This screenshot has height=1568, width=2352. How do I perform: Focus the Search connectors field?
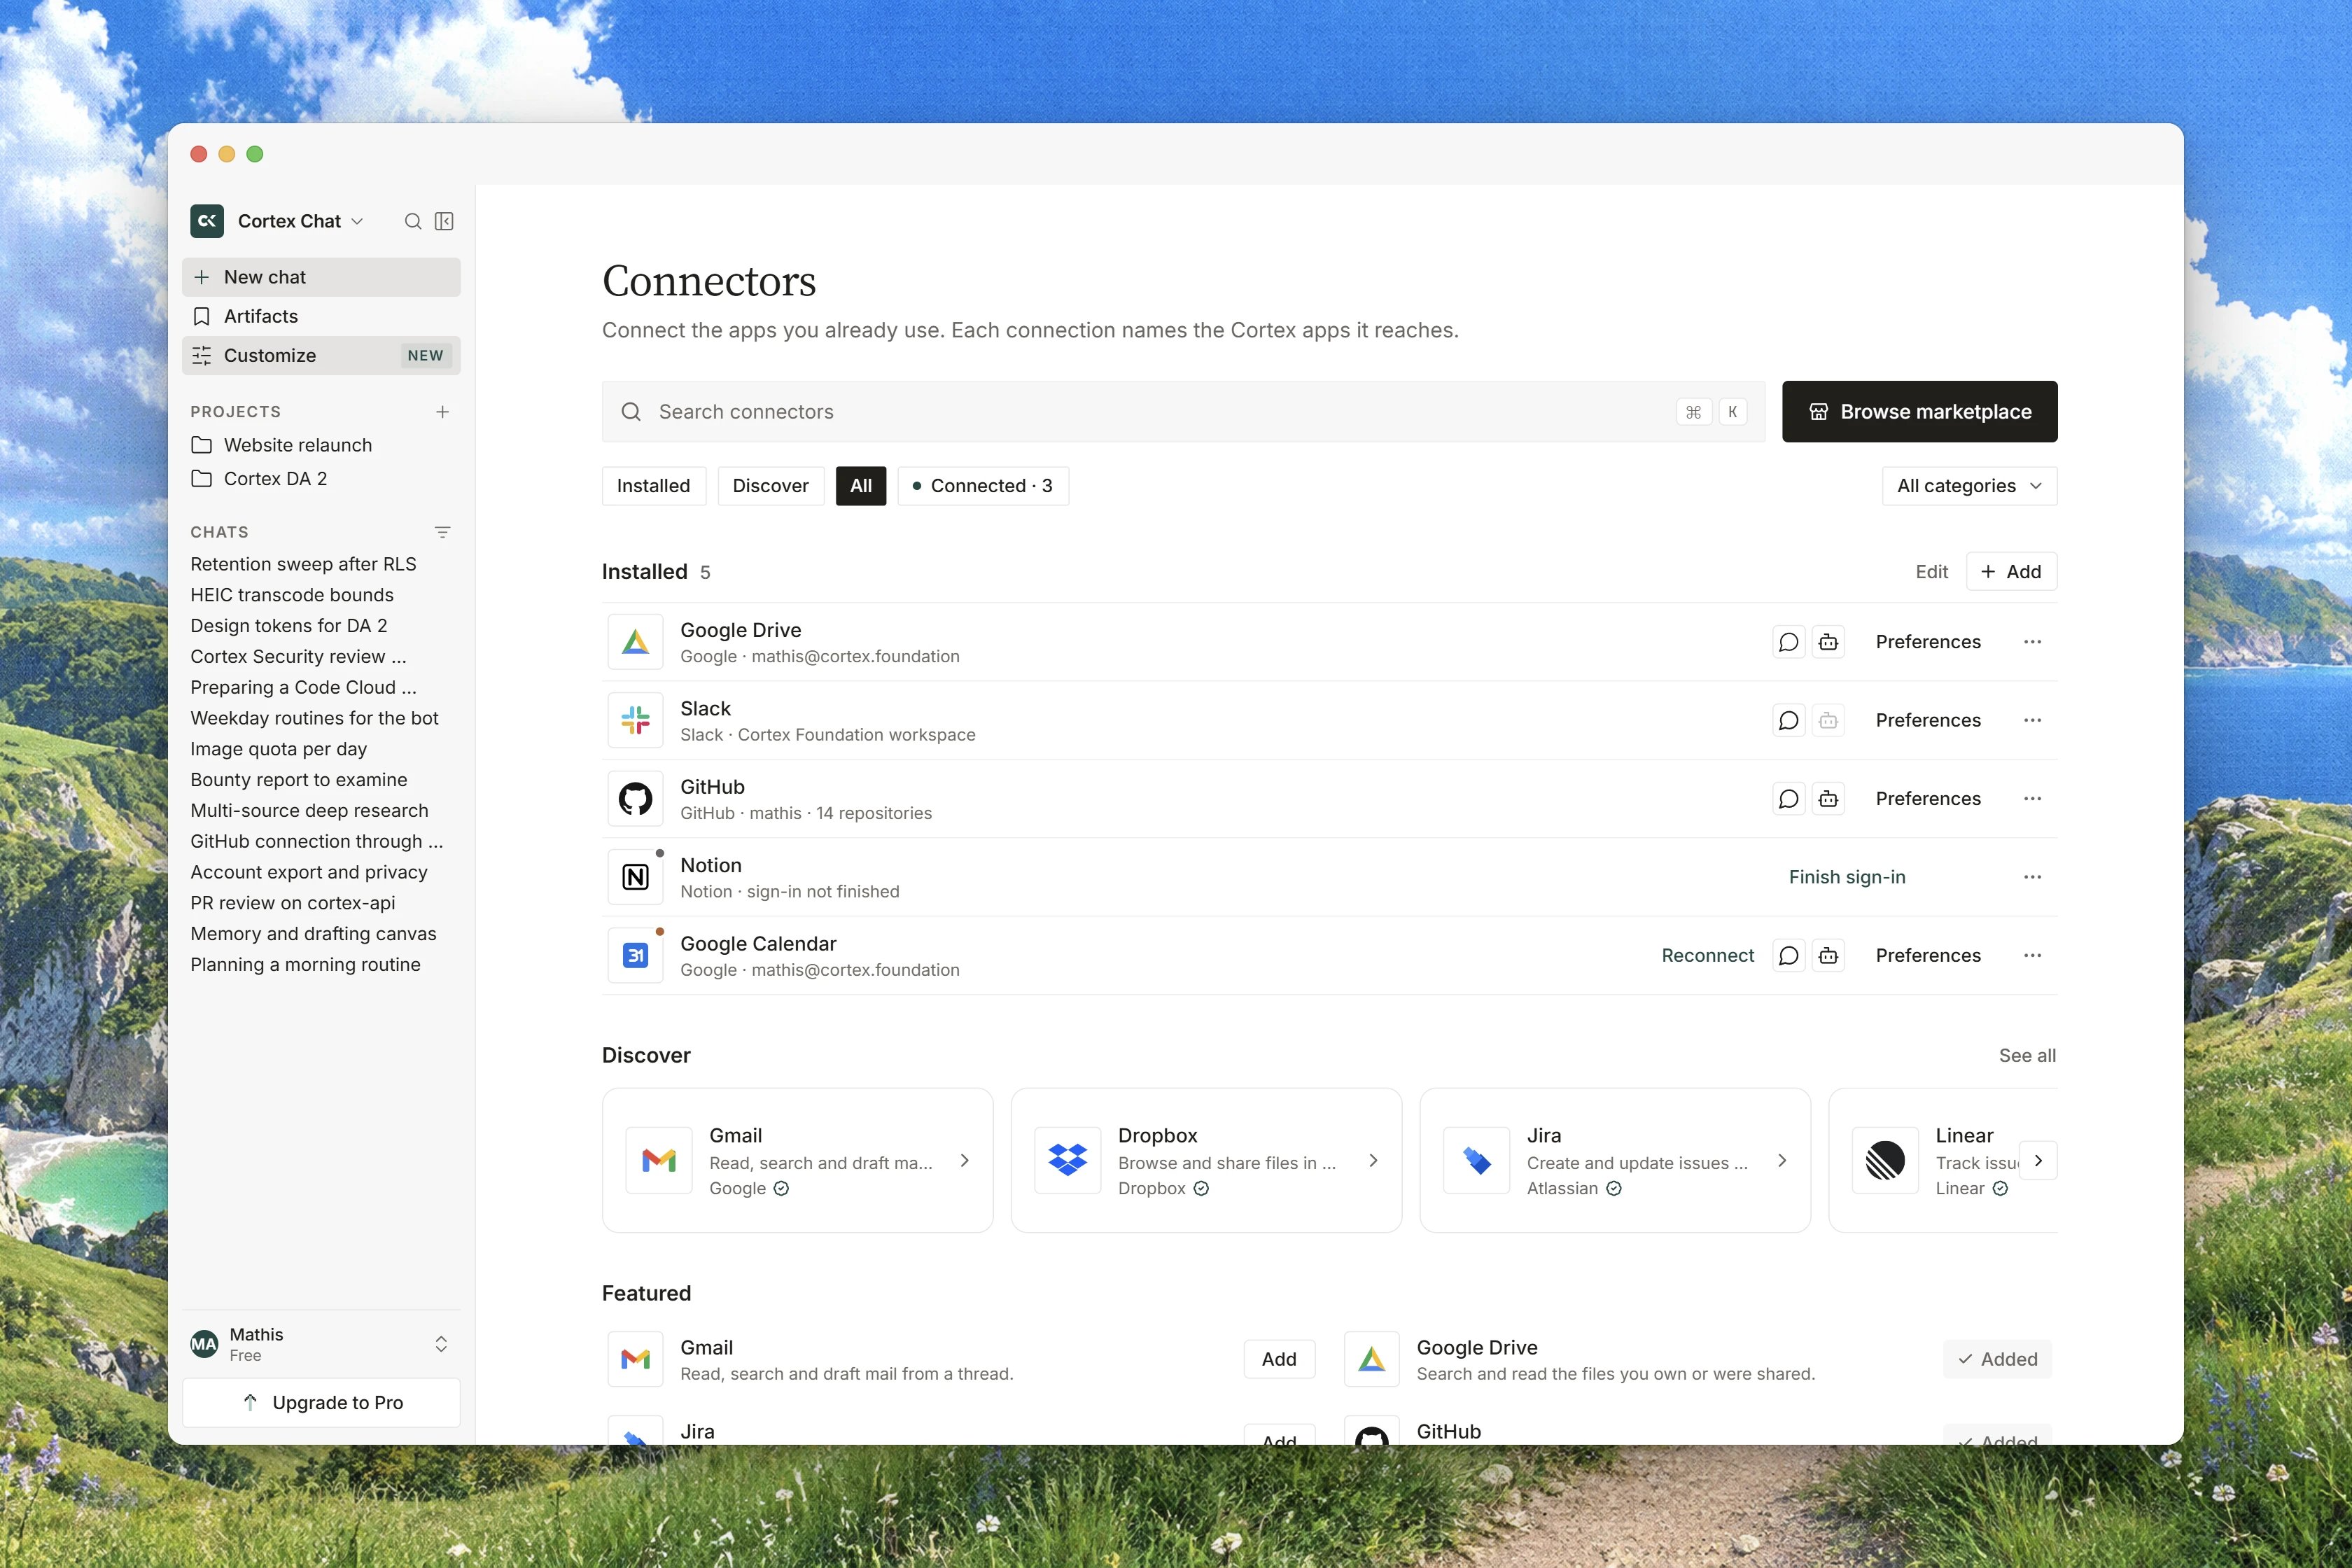pos(1183,412)
